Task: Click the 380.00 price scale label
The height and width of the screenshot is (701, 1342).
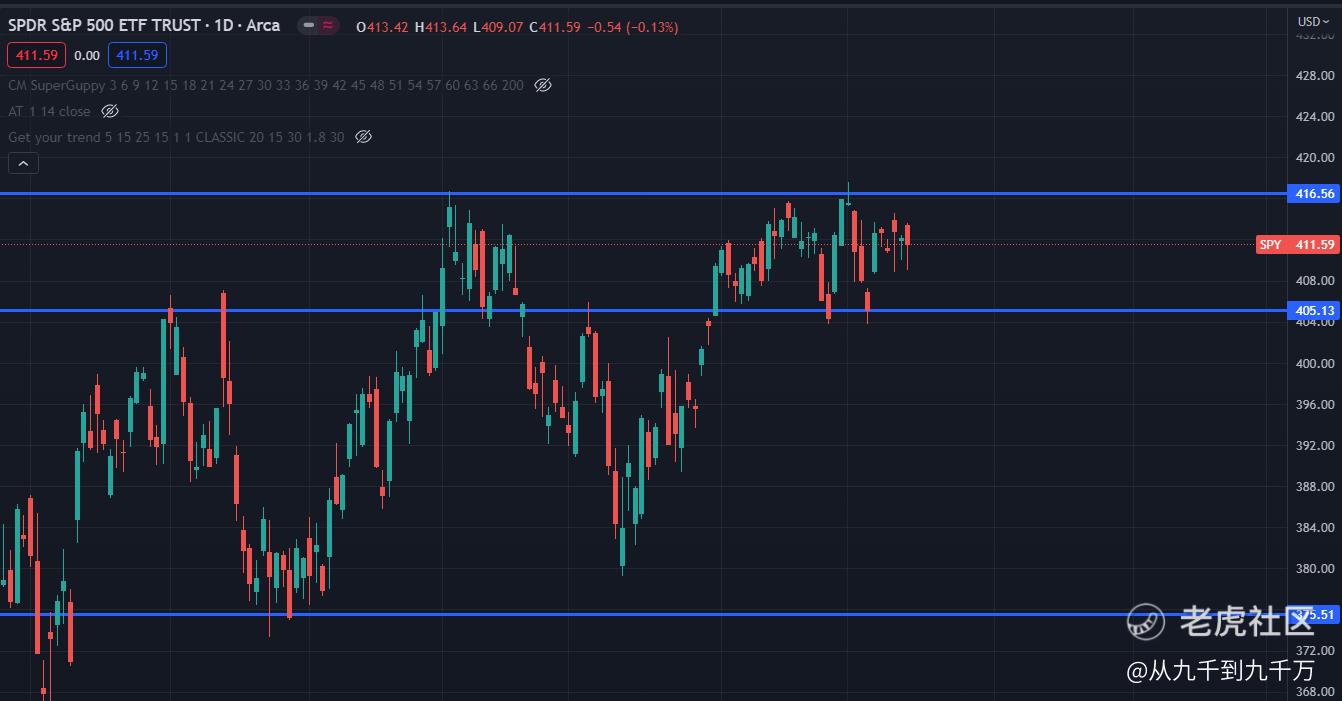Action: pyautogui.click(x=1314, y=568)
